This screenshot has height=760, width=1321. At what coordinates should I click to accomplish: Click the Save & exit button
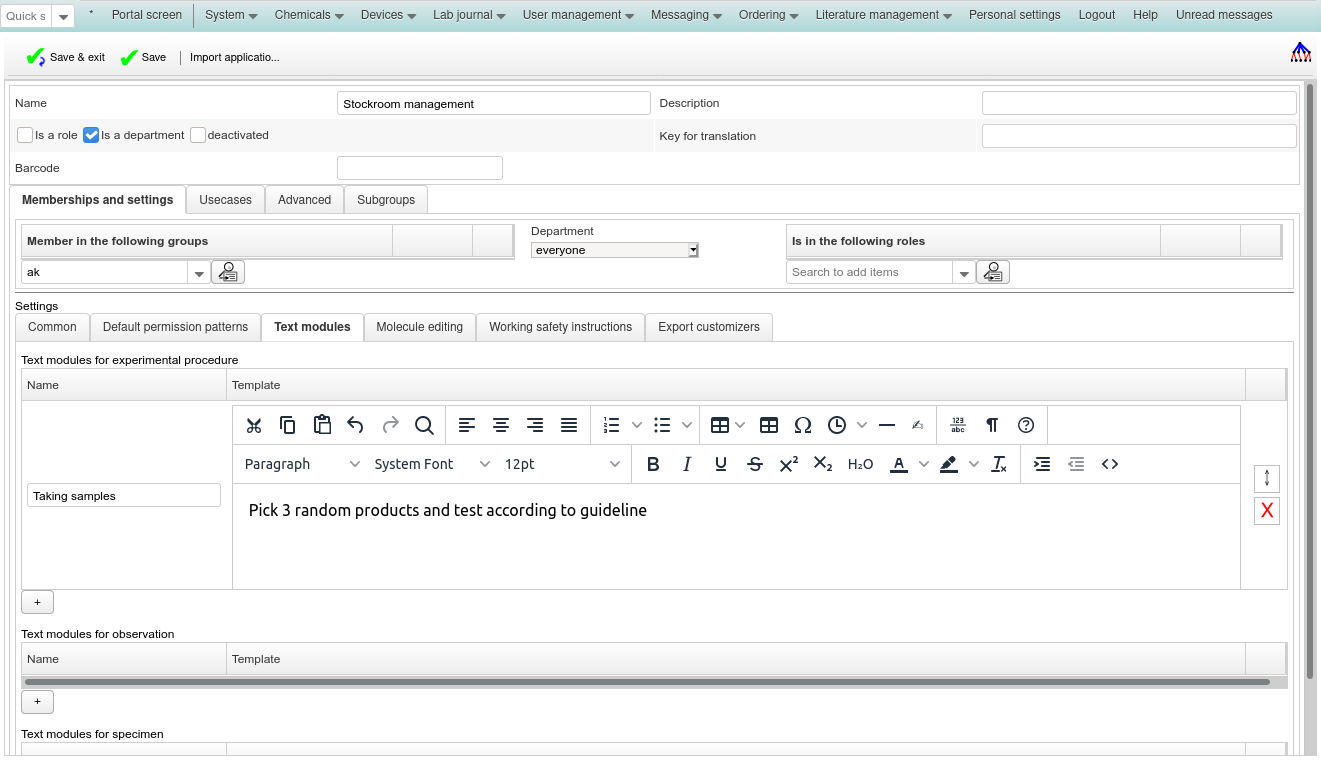[66, 58]
